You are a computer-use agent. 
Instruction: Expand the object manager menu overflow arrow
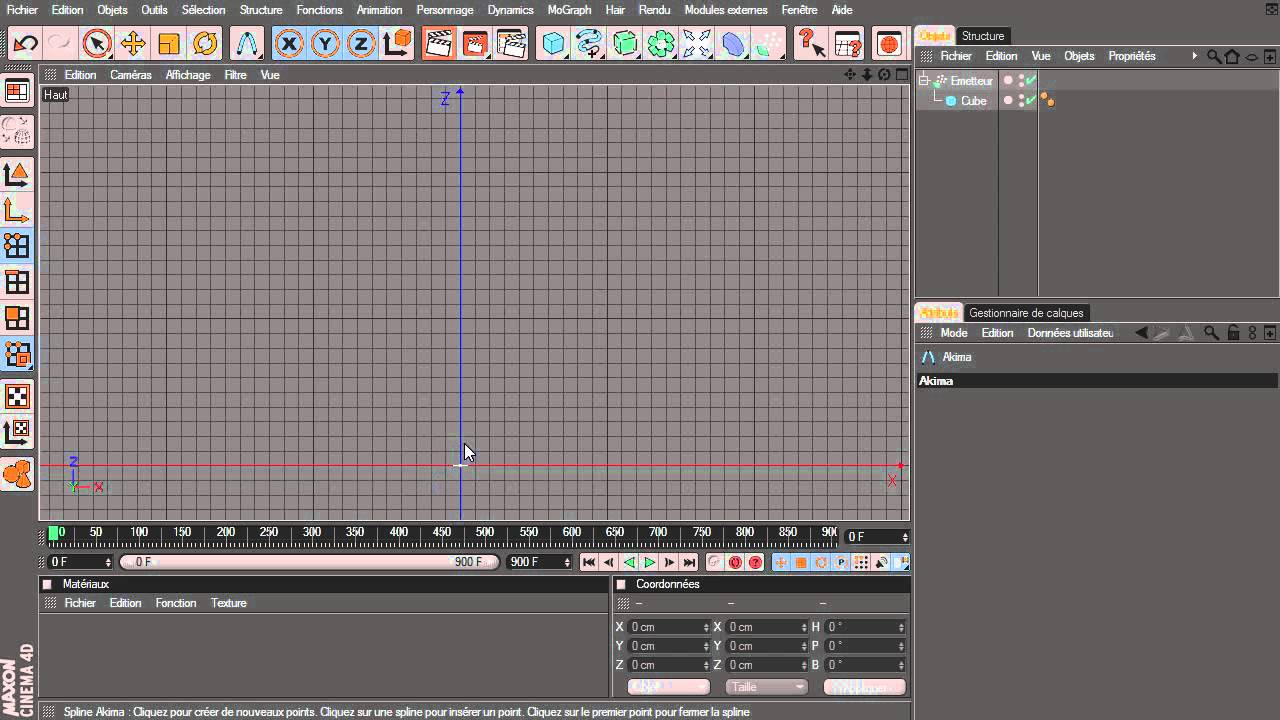pyautogui.click(x=1194, y=57)
